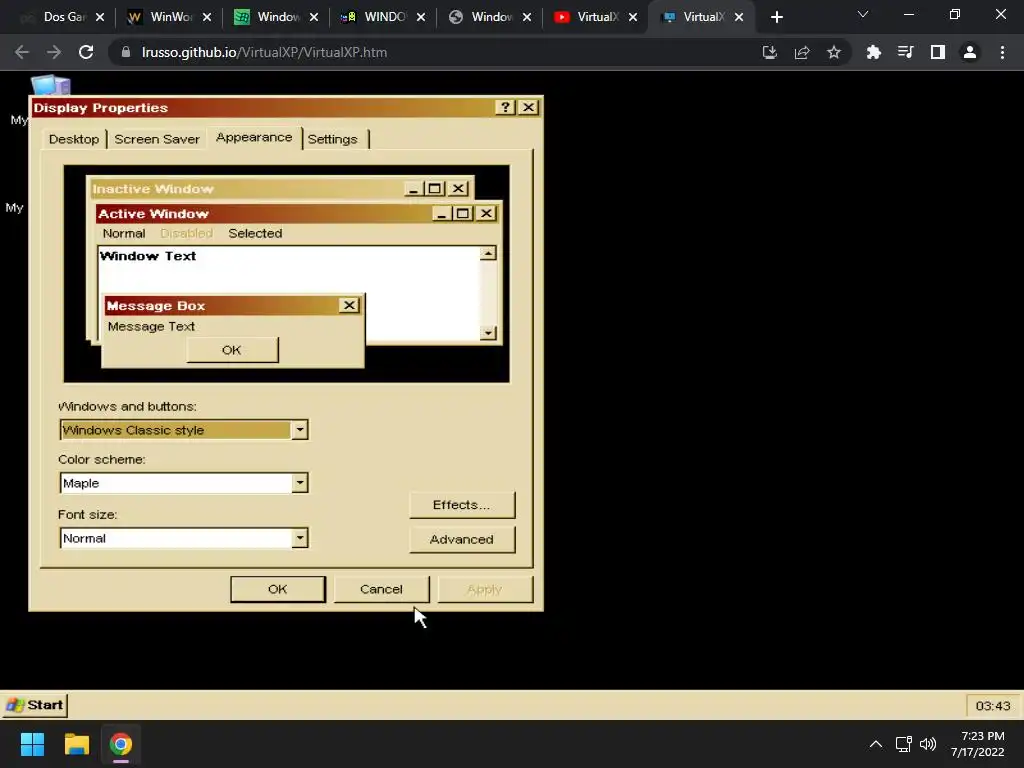The width and height of the screenshot is (1024, 768).
Task: Expand the Color scheme dropdown arrow
Action: coord(300,483)
